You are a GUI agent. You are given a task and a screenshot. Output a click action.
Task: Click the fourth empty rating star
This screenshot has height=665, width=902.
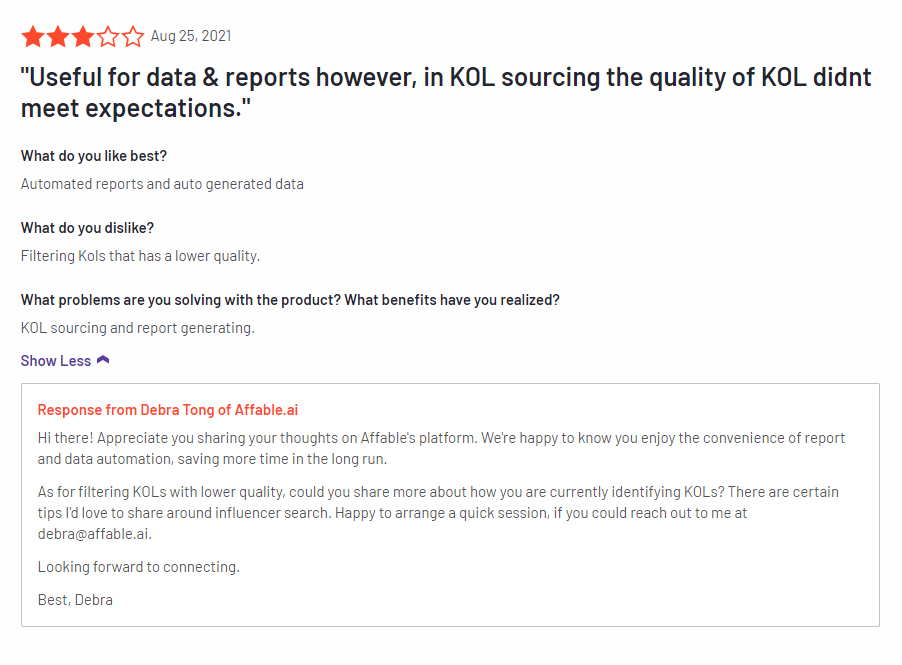pyautogui.click(x=108, y=36)
